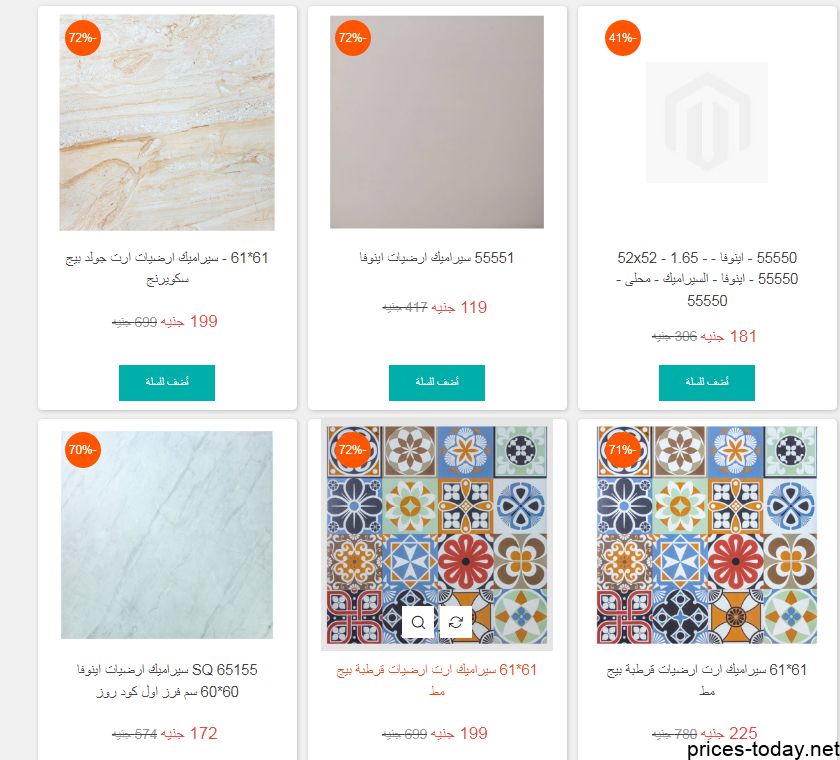Click the 70% discount badge on white marble tile
Viewport: 840px width, 760px height.
pos(82,449)
